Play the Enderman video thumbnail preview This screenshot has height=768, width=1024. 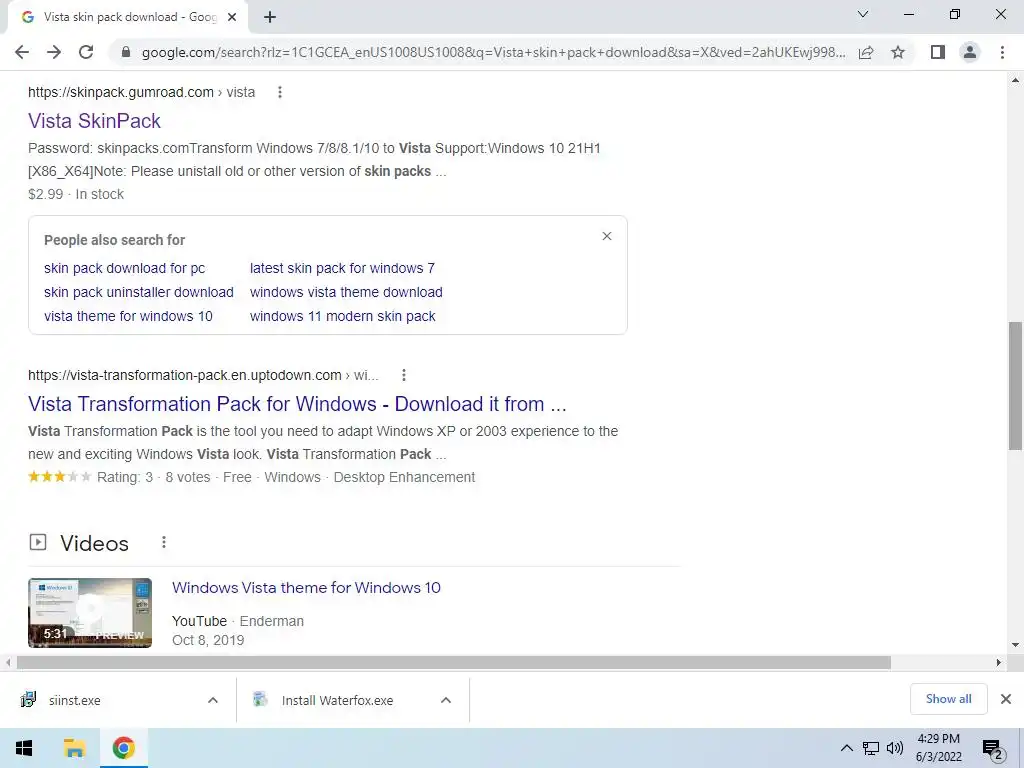click(90, 613)
